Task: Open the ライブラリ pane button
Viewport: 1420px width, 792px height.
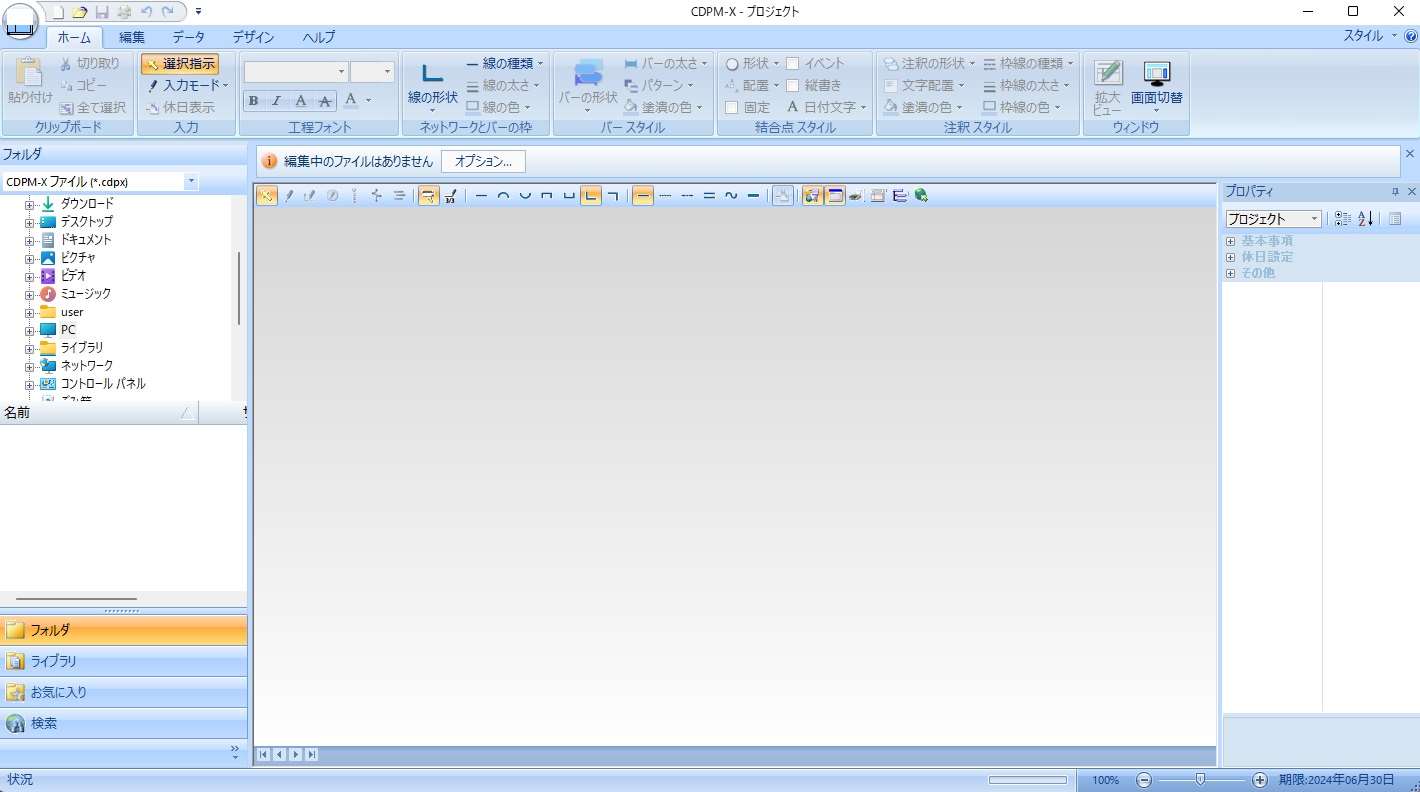Action: pos(124,661)
